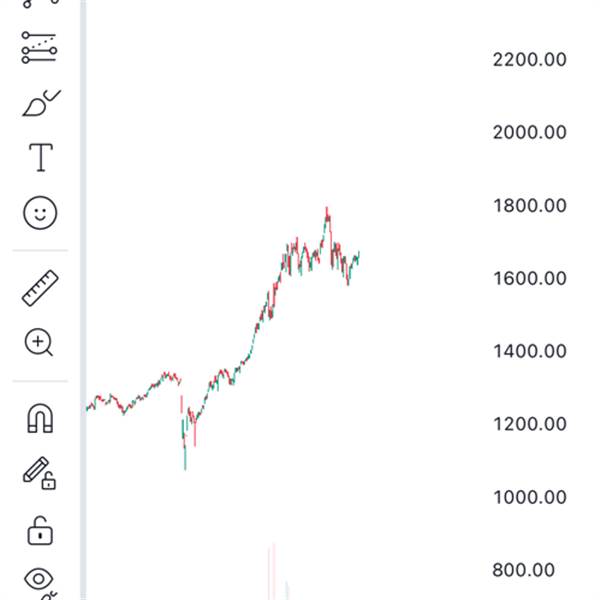
Task: Click the 1800.00 price axis label
Action: click(529, 206)
